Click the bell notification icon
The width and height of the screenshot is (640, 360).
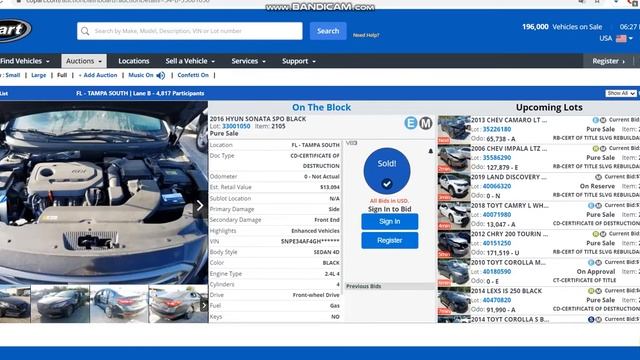click(431, 151)
